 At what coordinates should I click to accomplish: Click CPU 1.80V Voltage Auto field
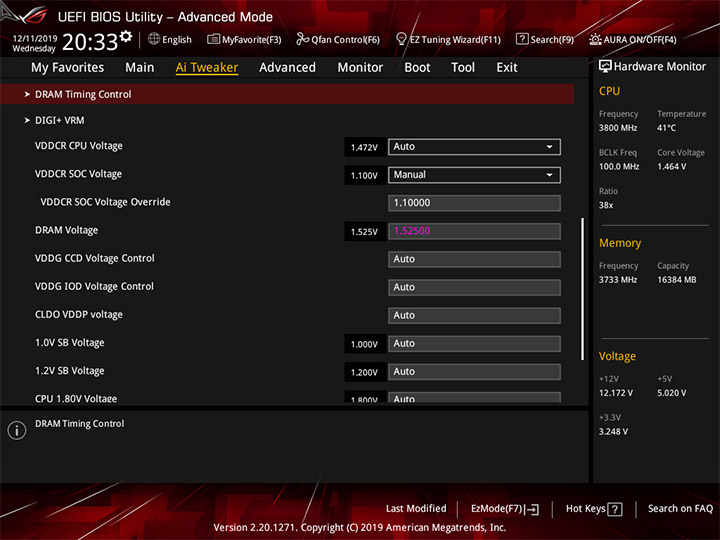click(474, 398)
